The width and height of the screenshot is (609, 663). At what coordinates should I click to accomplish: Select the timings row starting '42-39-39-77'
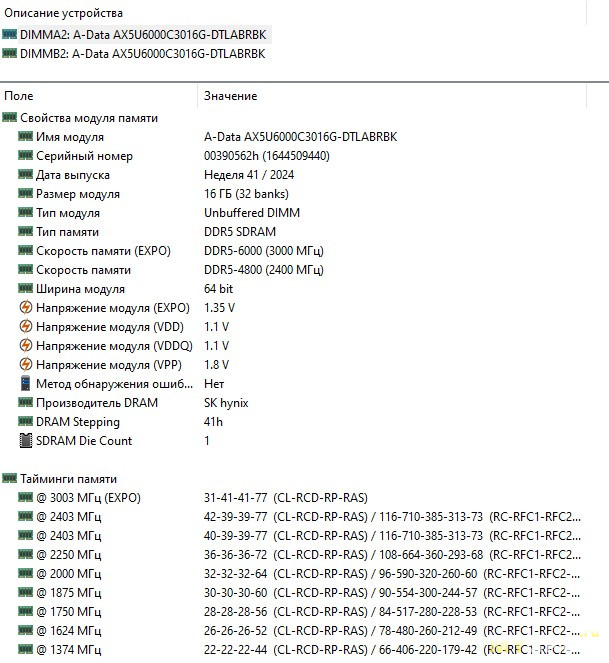392,517
